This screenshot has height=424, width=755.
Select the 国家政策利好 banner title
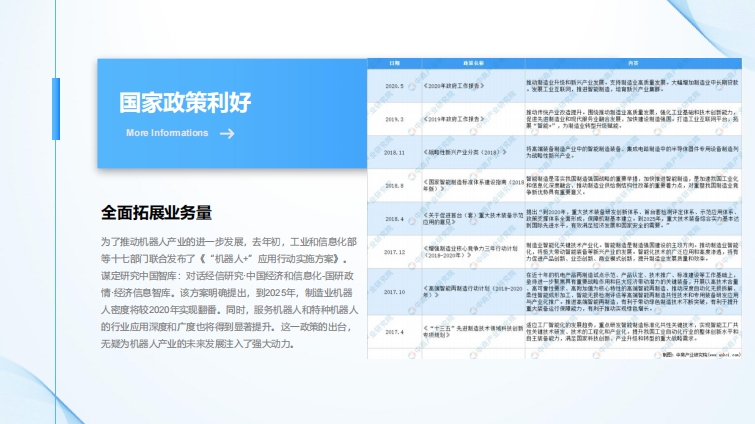click(185, 102)
